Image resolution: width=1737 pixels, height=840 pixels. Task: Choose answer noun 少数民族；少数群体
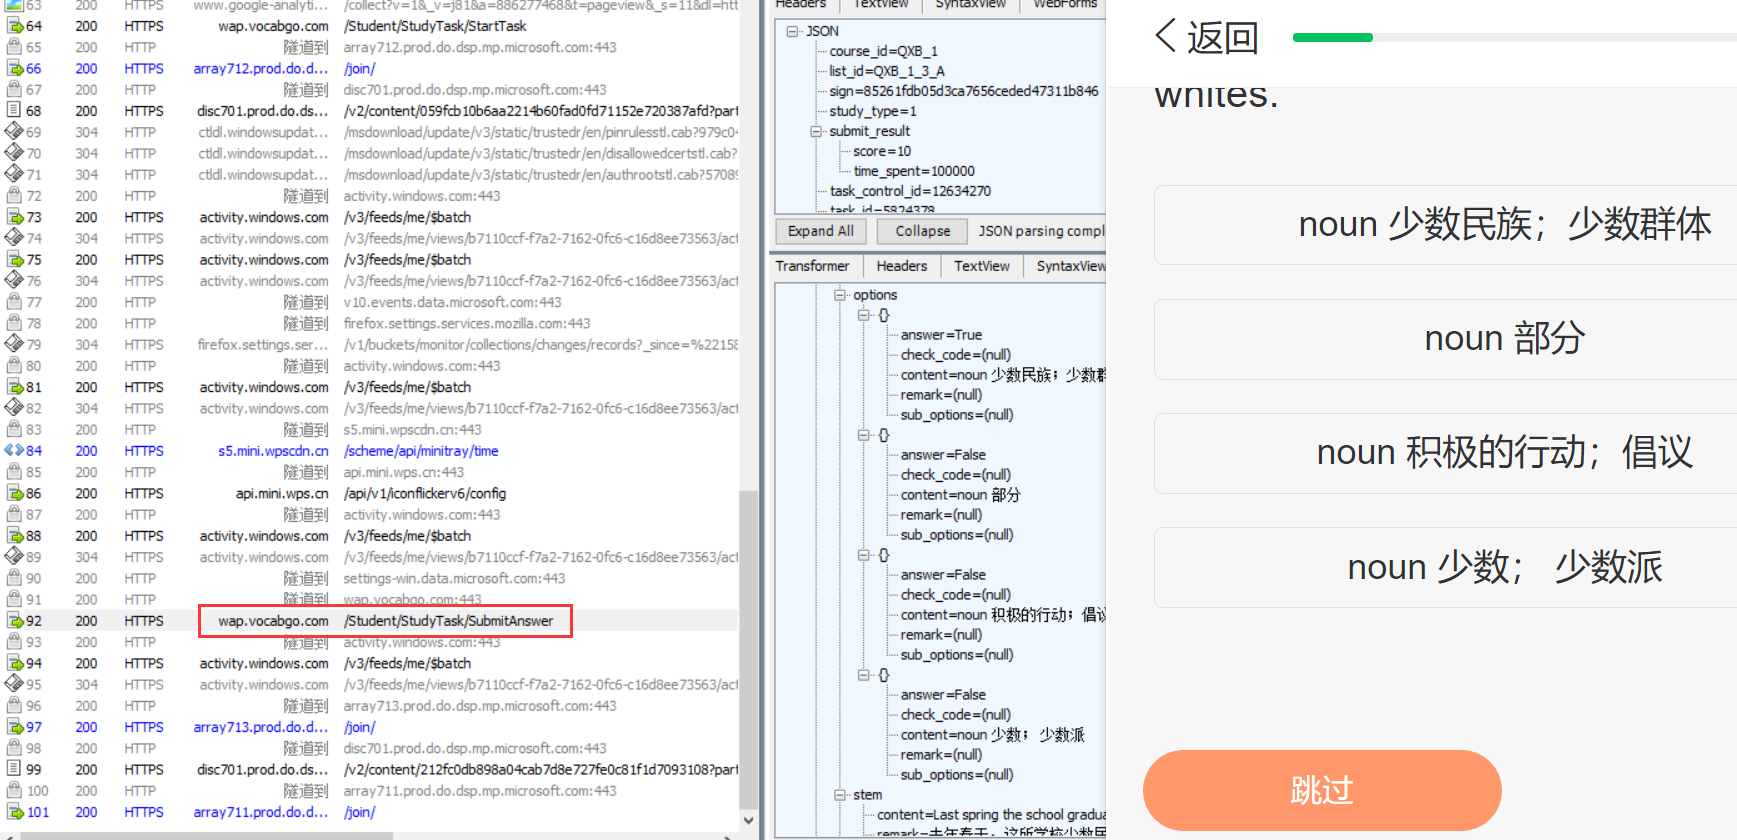(x=1445, y=225)
